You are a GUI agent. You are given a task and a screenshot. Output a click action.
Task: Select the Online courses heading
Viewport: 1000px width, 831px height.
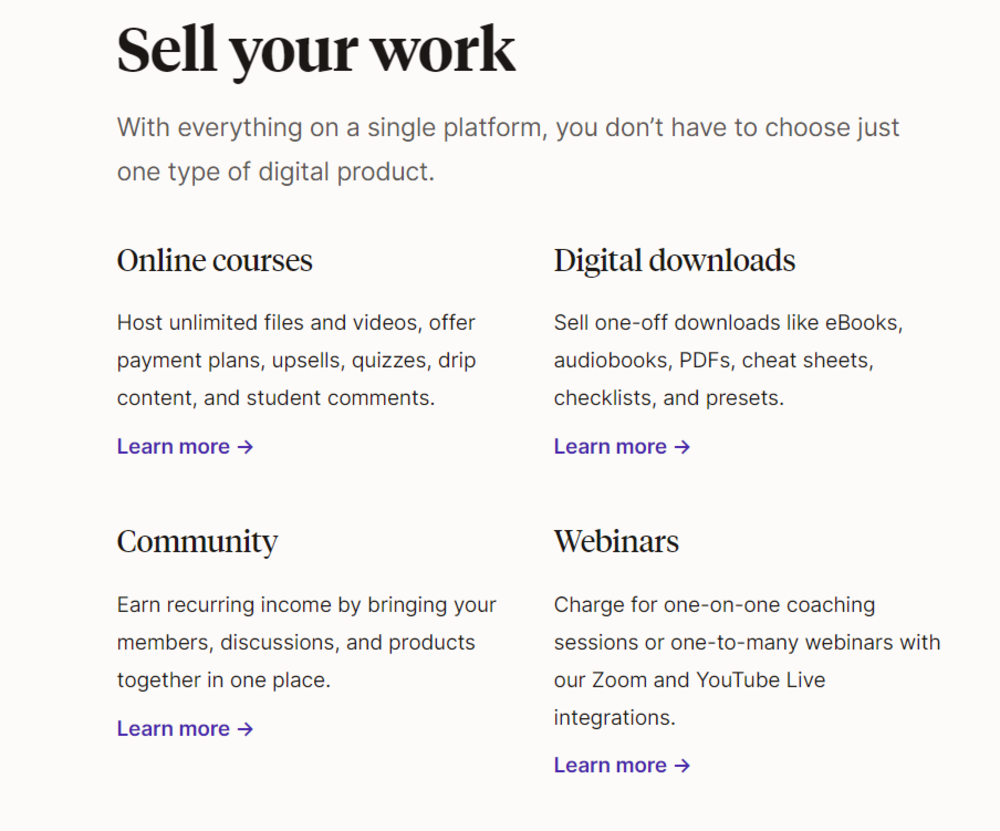click(214, 260)
